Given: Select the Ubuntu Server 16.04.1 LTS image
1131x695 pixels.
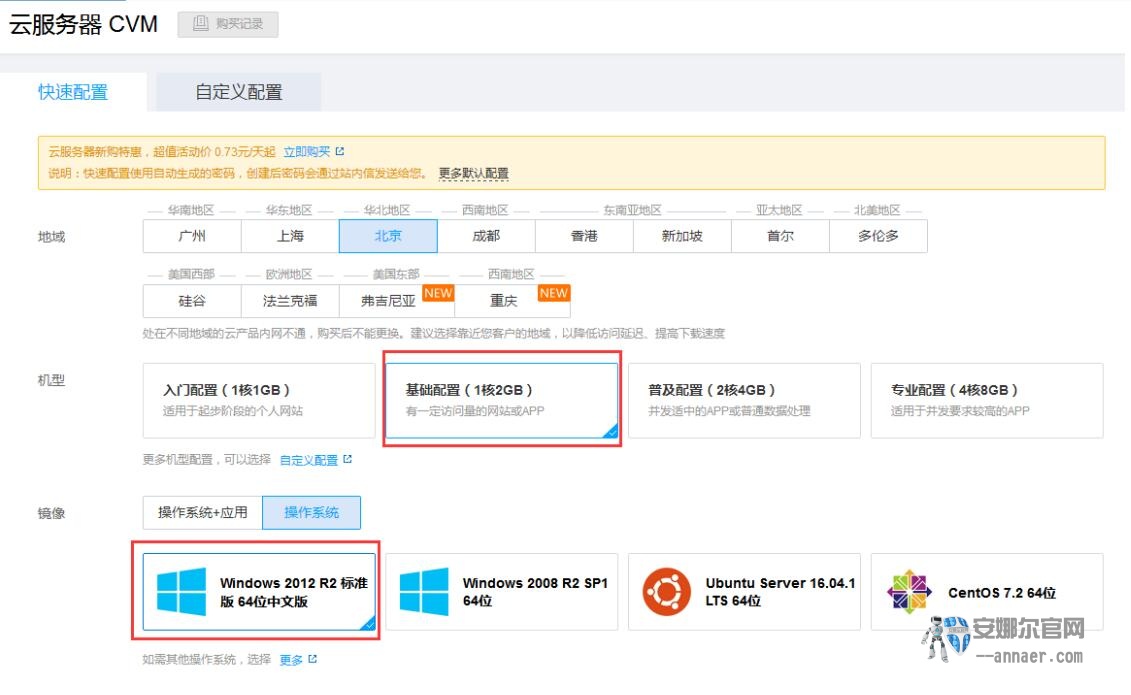Looking at the screenshot, I should click(x=744, y=592).
